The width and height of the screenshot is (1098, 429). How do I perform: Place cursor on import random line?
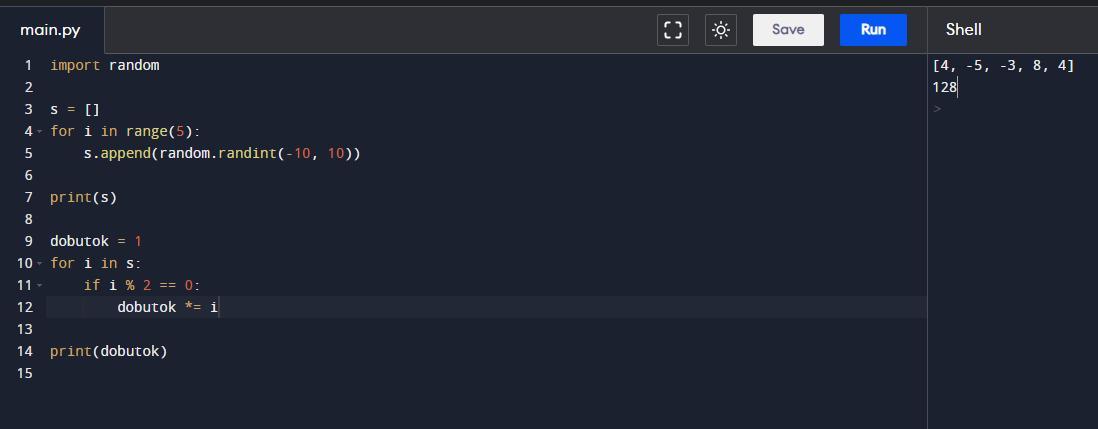105,66
